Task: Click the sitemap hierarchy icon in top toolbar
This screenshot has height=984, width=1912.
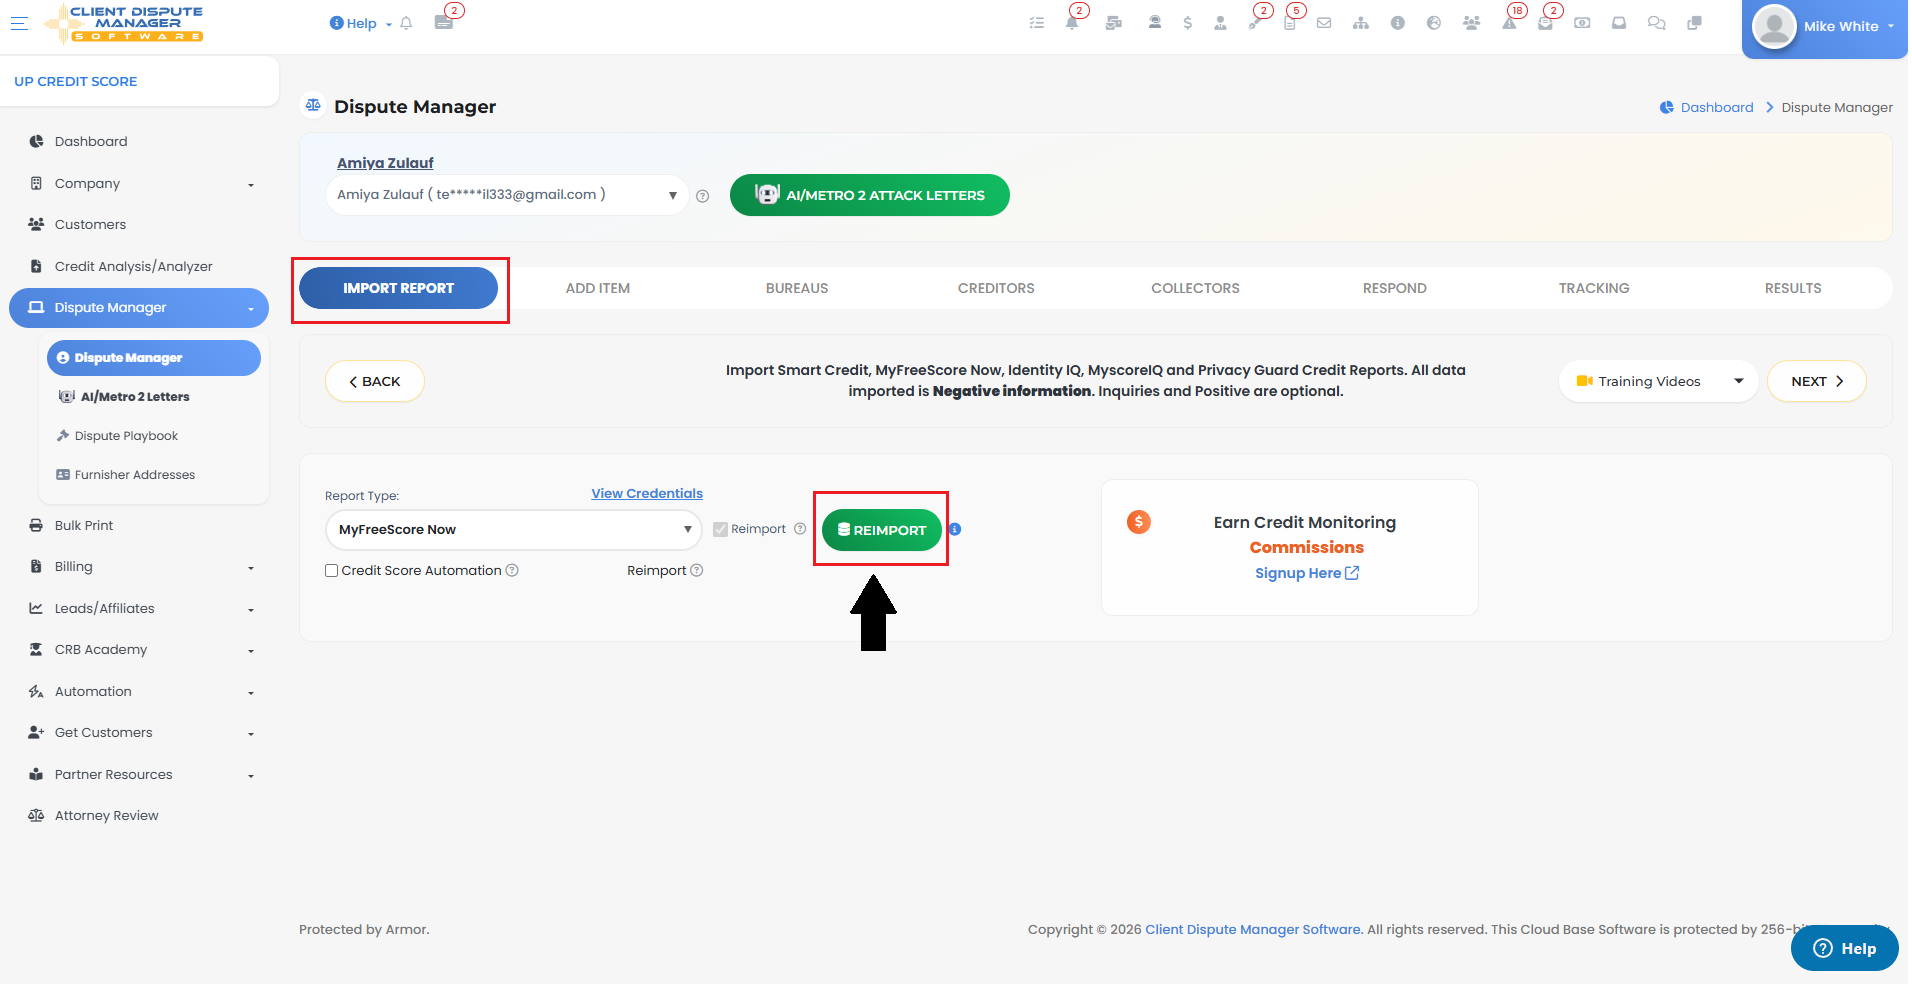Action: pyautogui.click(x=1361, y=23)
